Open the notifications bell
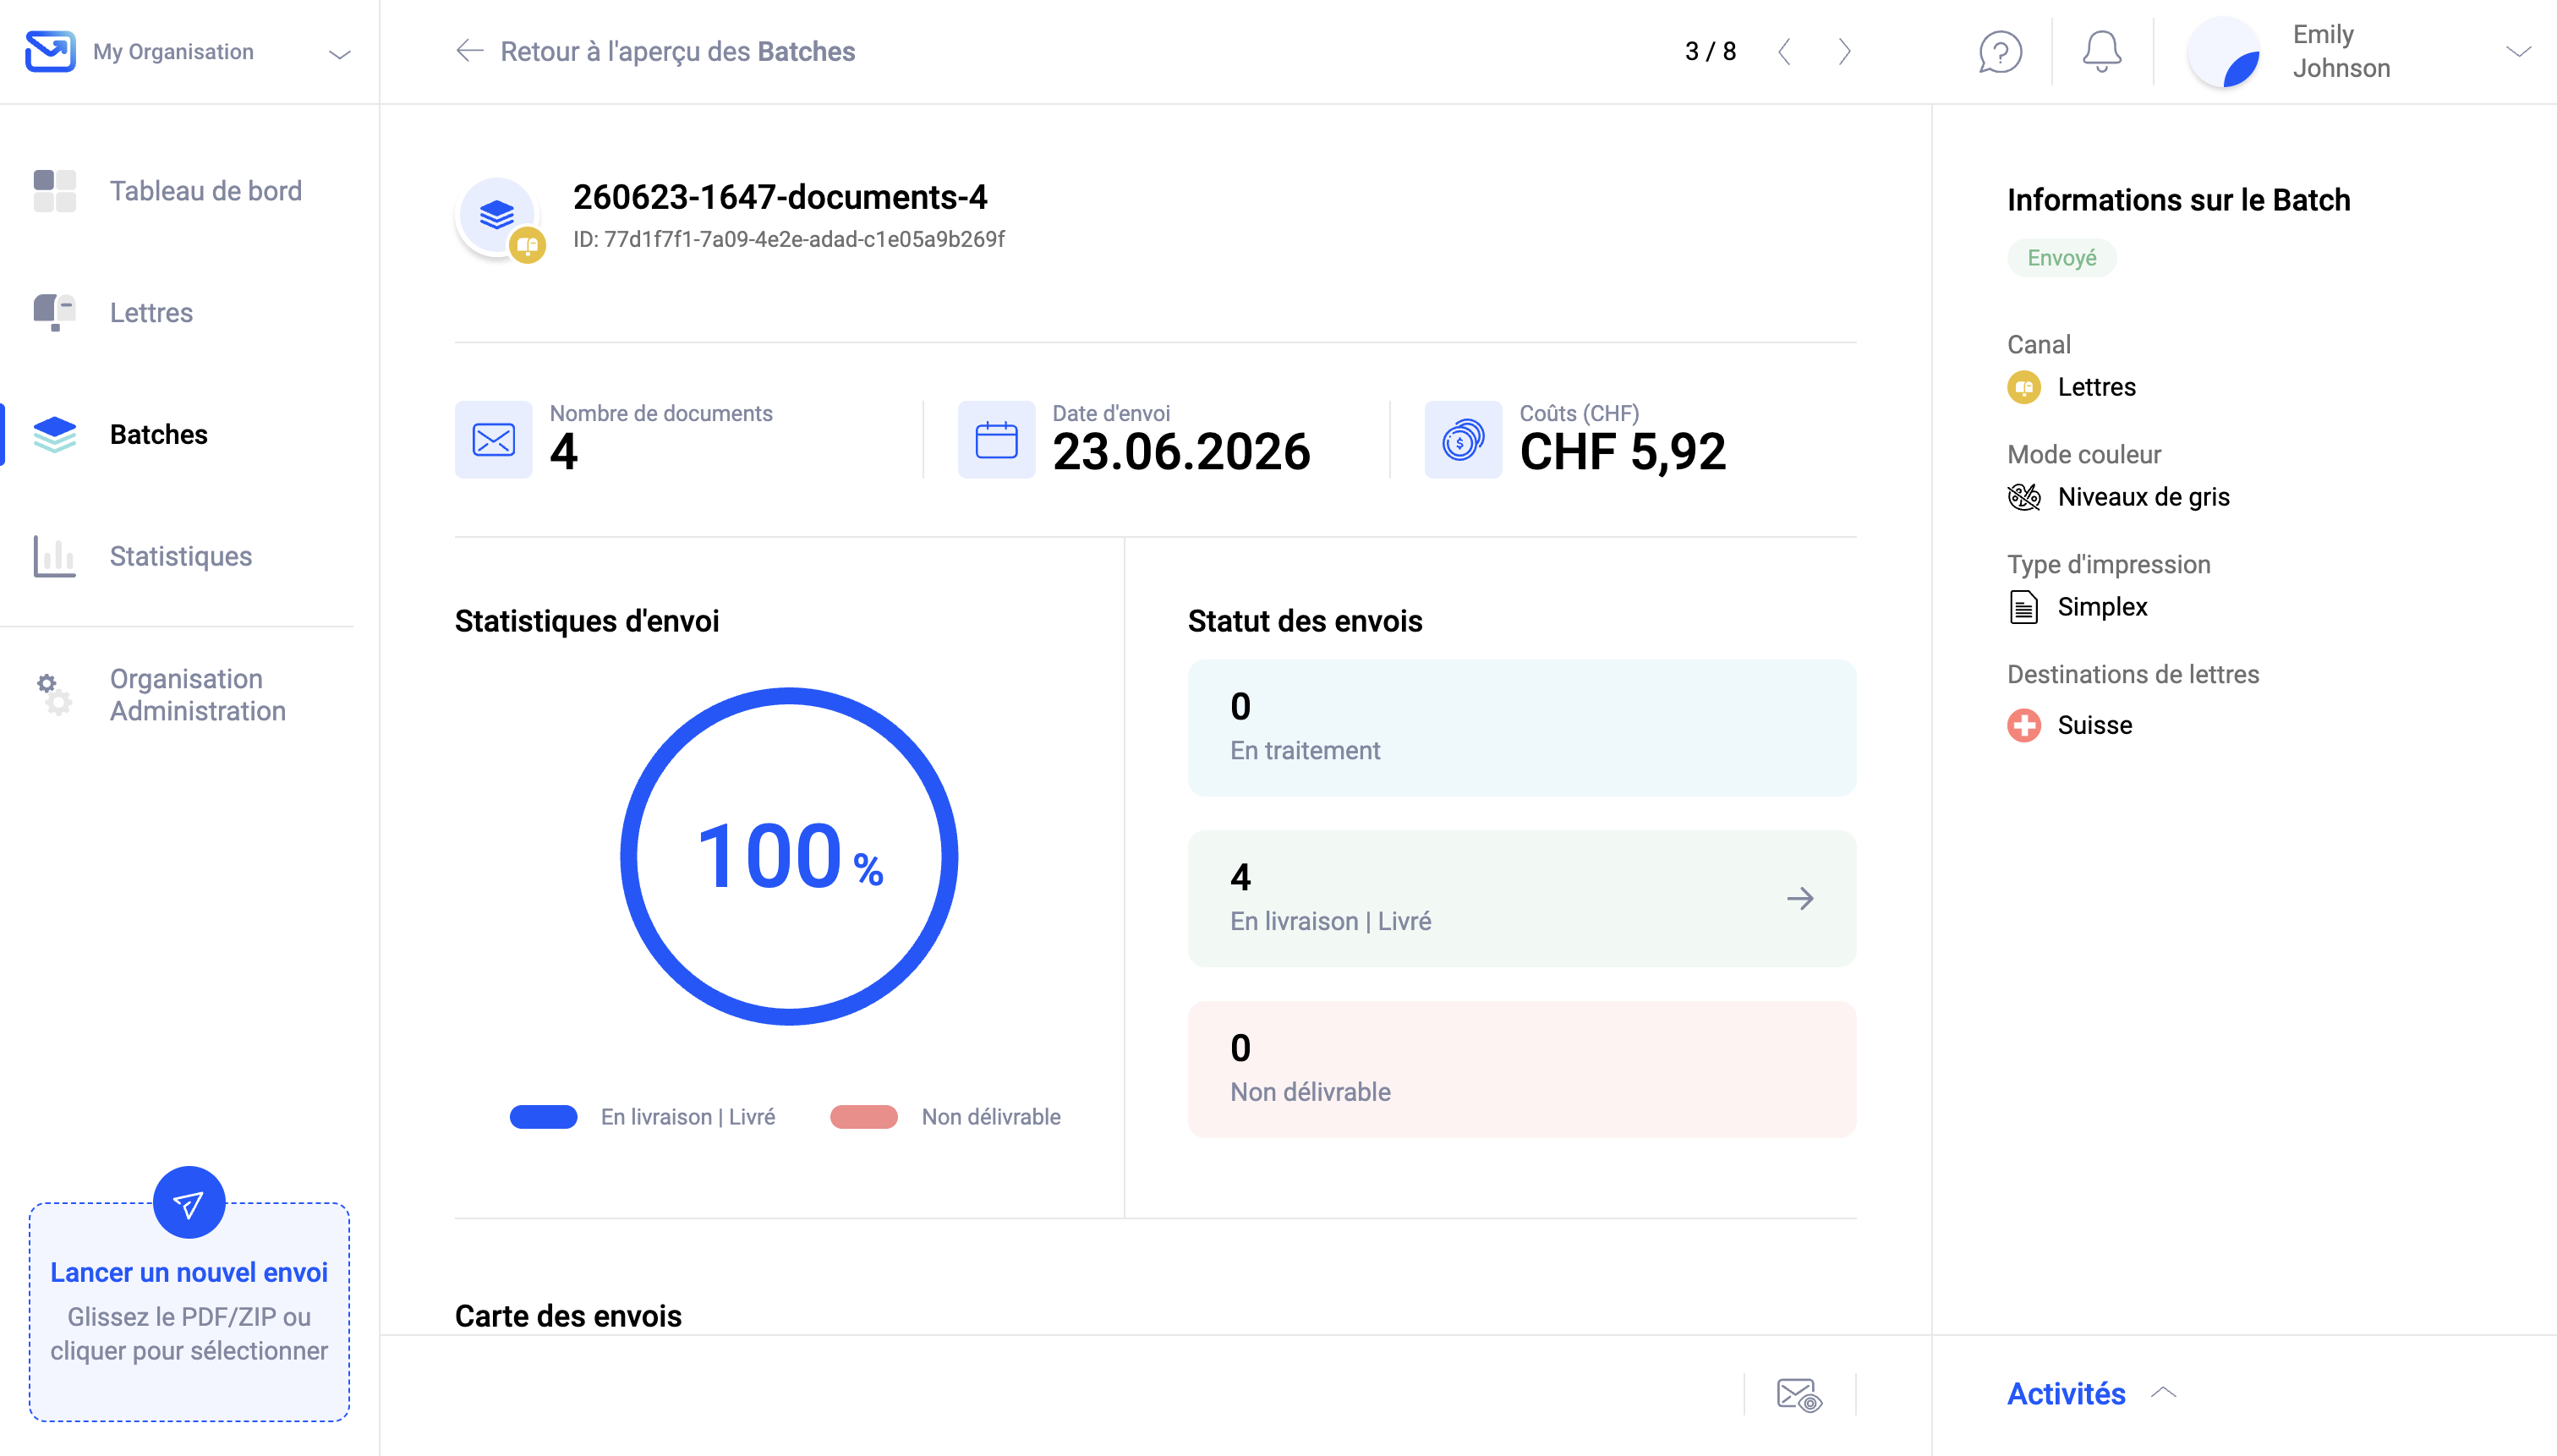The height and width of the screenshot is (1456, 2557). (2102, 52)
